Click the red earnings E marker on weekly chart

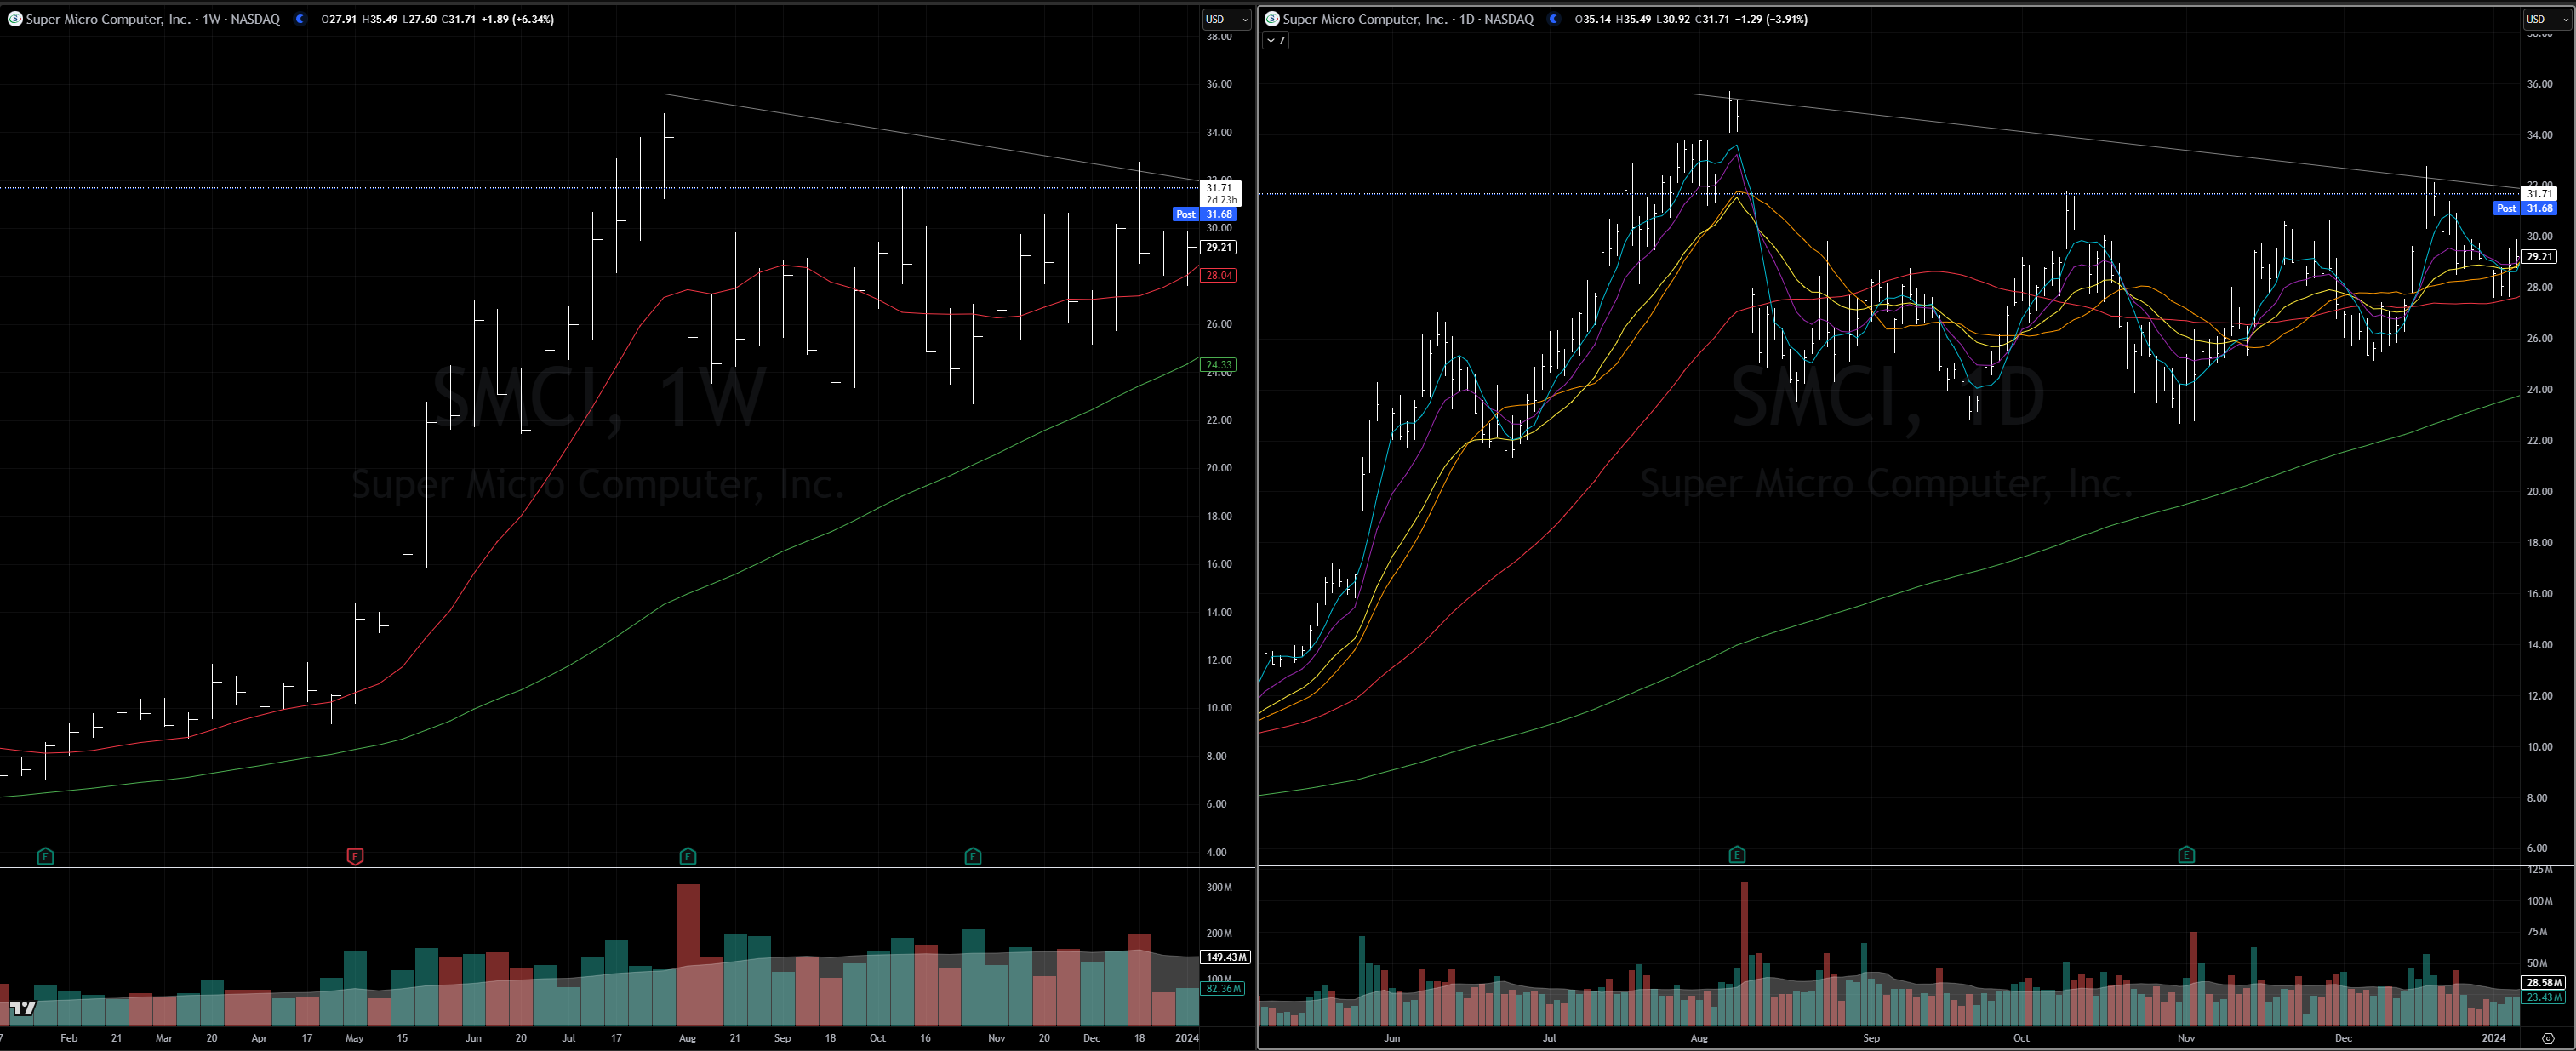point(355,856)
